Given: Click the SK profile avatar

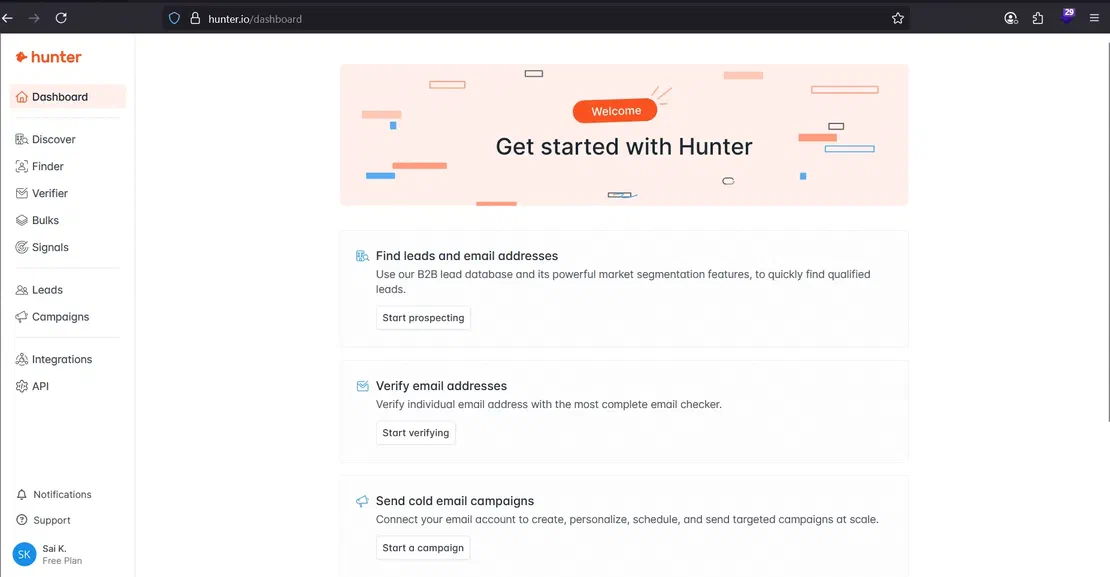Looking at the screenshot, I should (25, 554).
